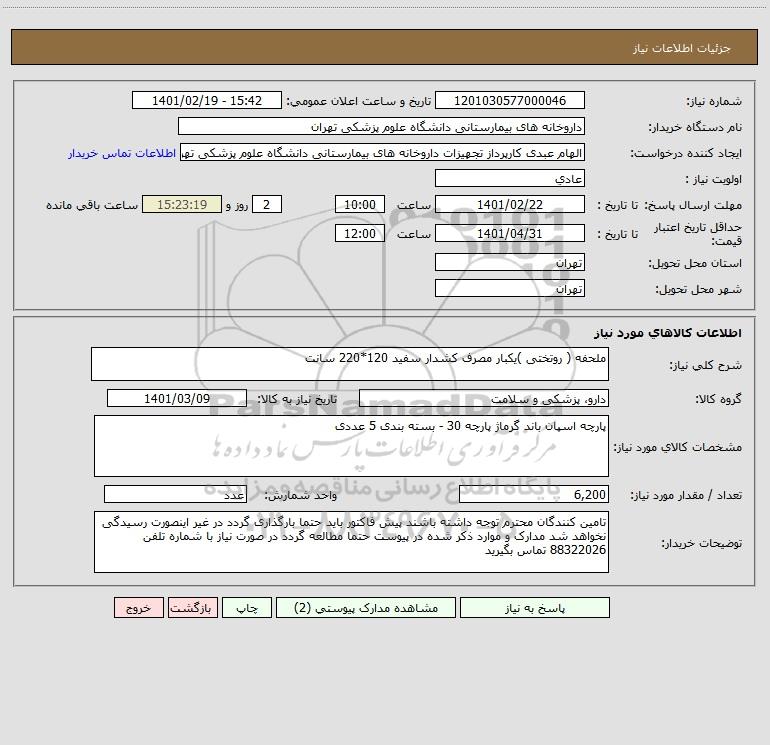Viewport: 770px width, 745px height.
Task: Click the response deadline time 10:00
Action: [x=359, y=204]
